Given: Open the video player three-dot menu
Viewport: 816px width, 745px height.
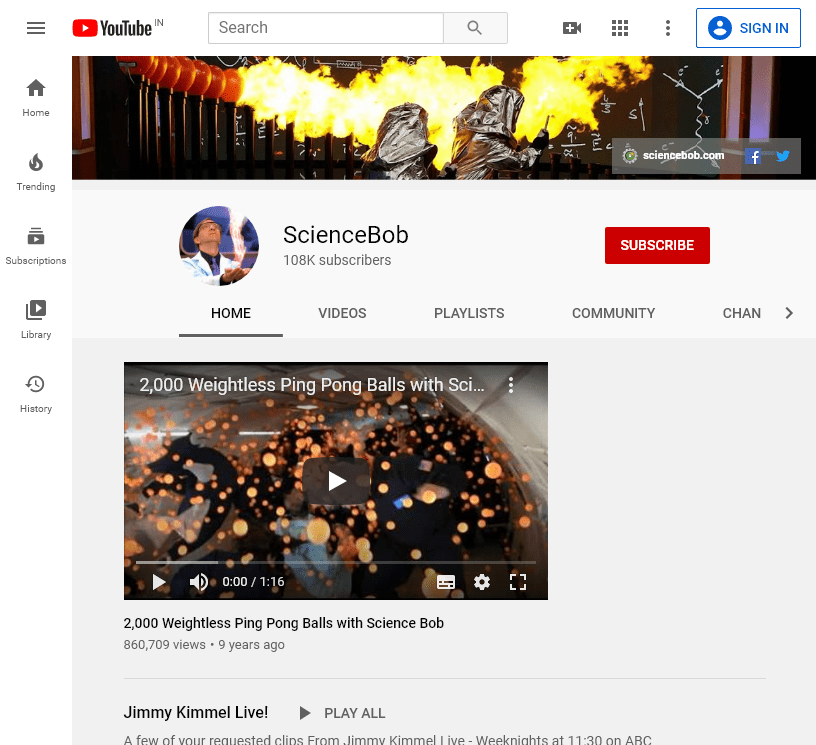Looking at the screenshot, I should [511, 385].
